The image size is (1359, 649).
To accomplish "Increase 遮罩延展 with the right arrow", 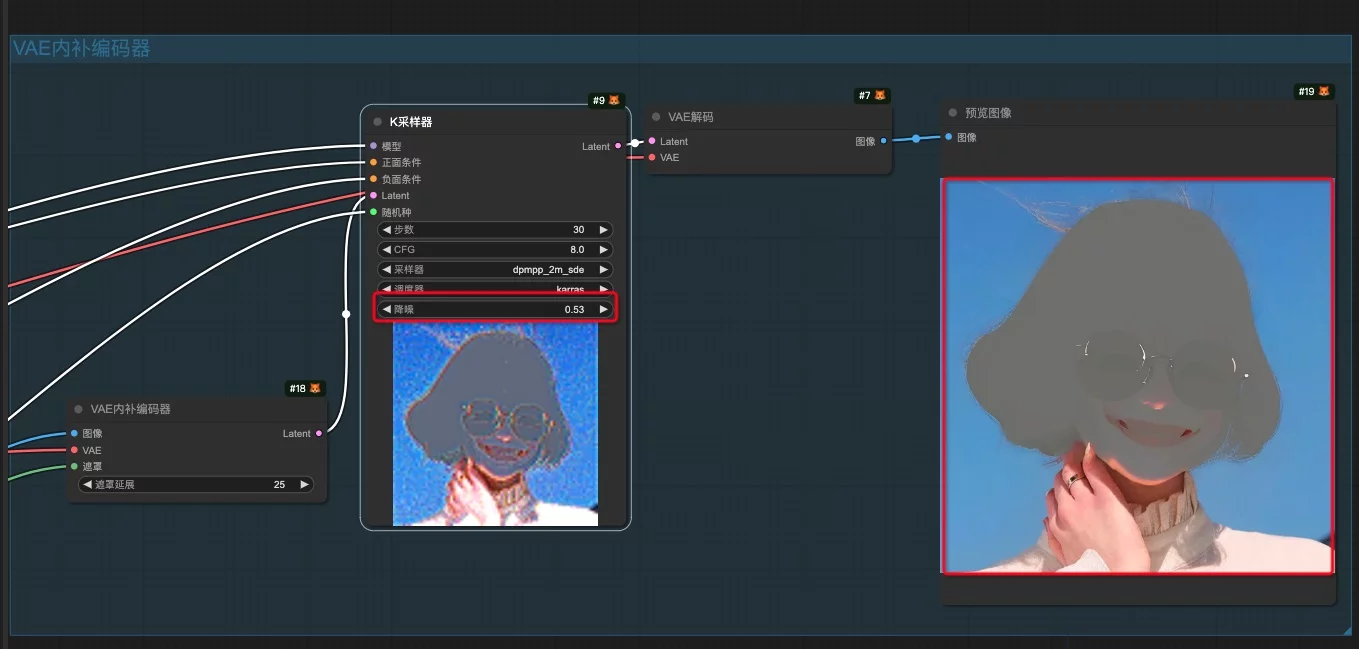I will coord(303,485).
